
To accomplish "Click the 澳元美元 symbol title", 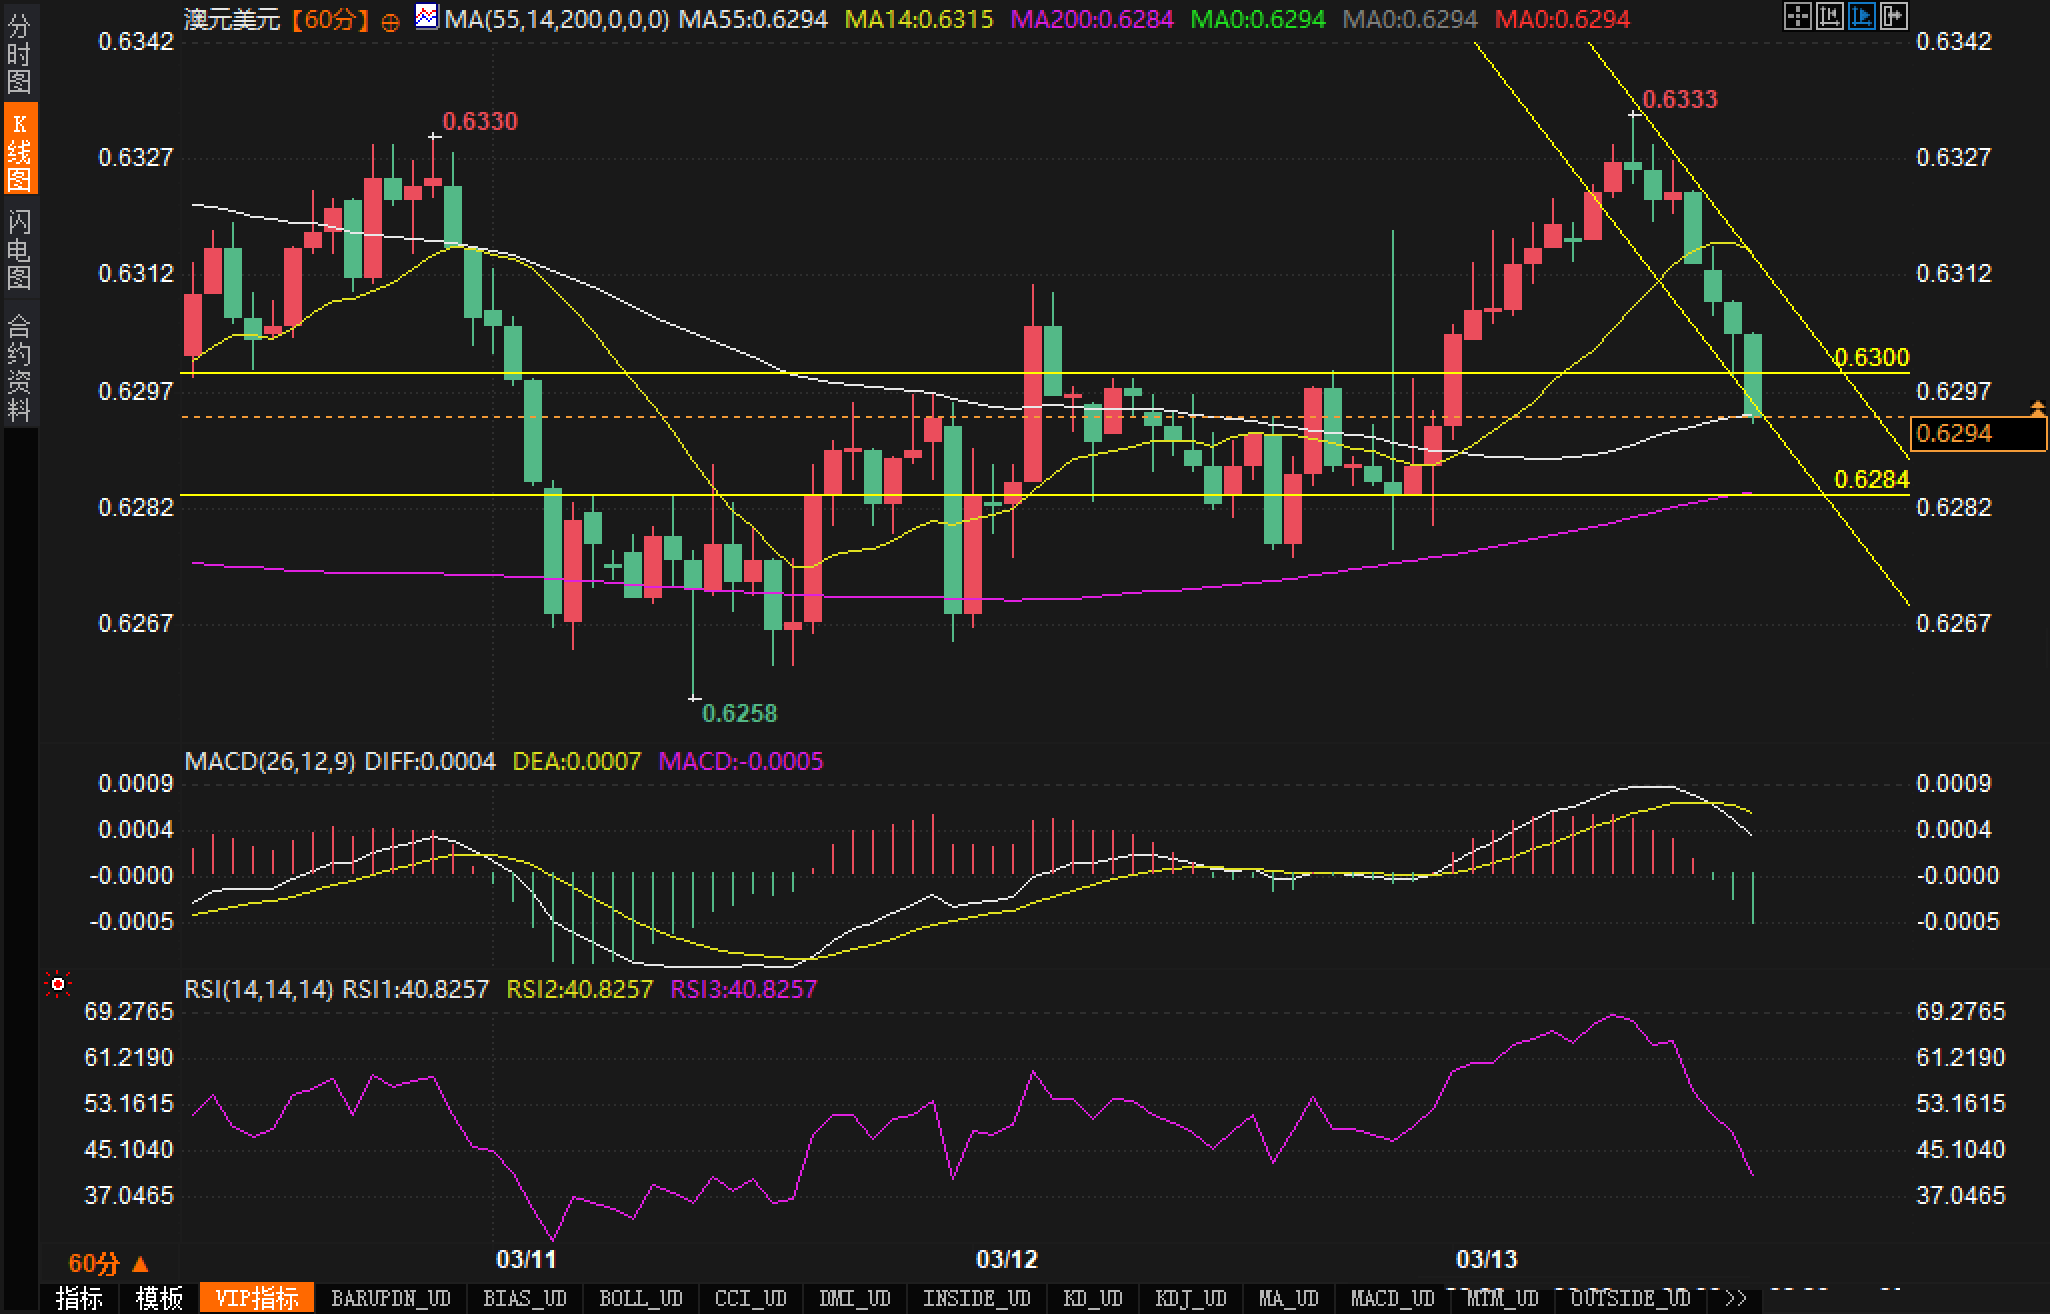I will [232, 19].
